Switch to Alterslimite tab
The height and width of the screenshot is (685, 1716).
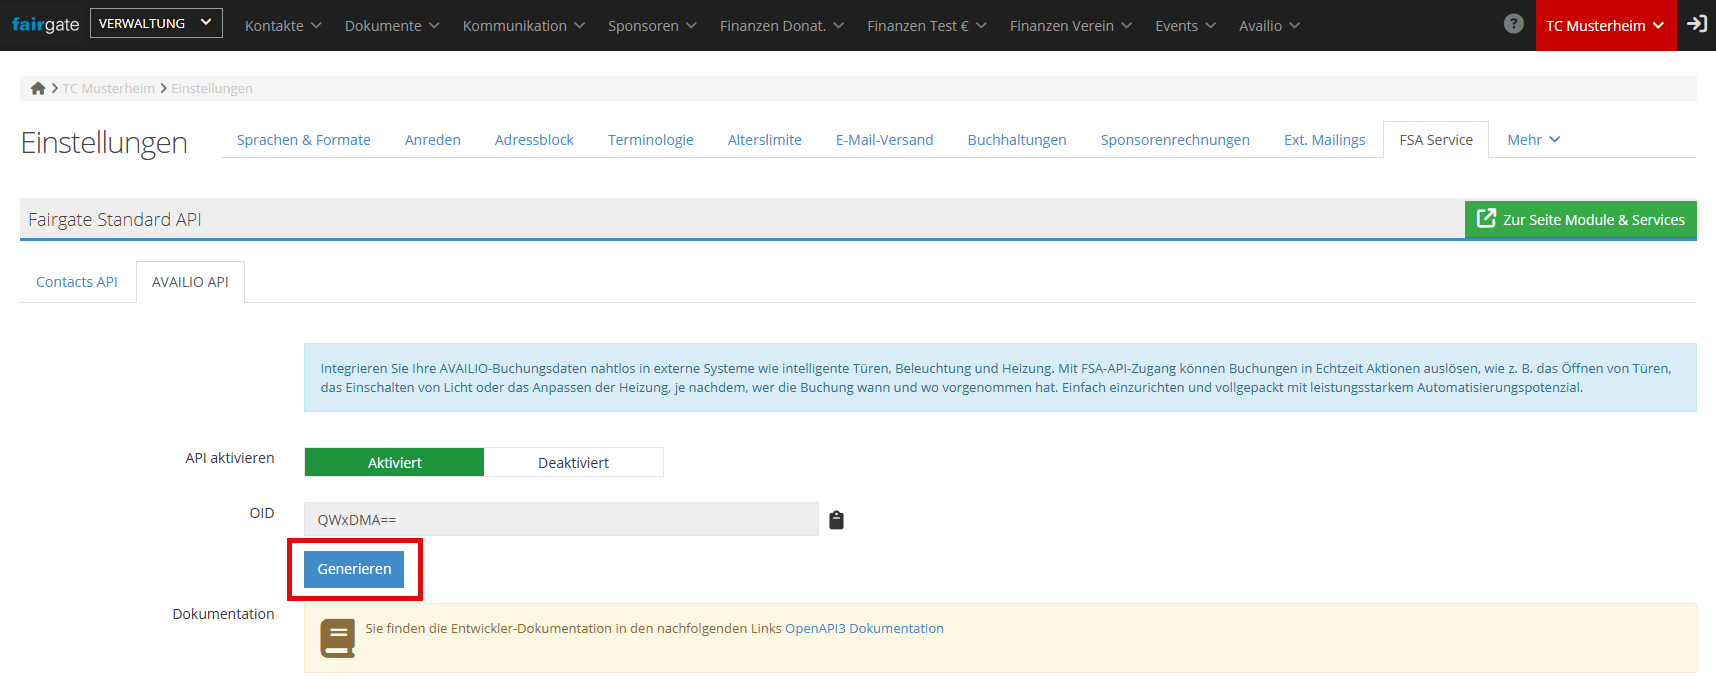tap(764, 140)
